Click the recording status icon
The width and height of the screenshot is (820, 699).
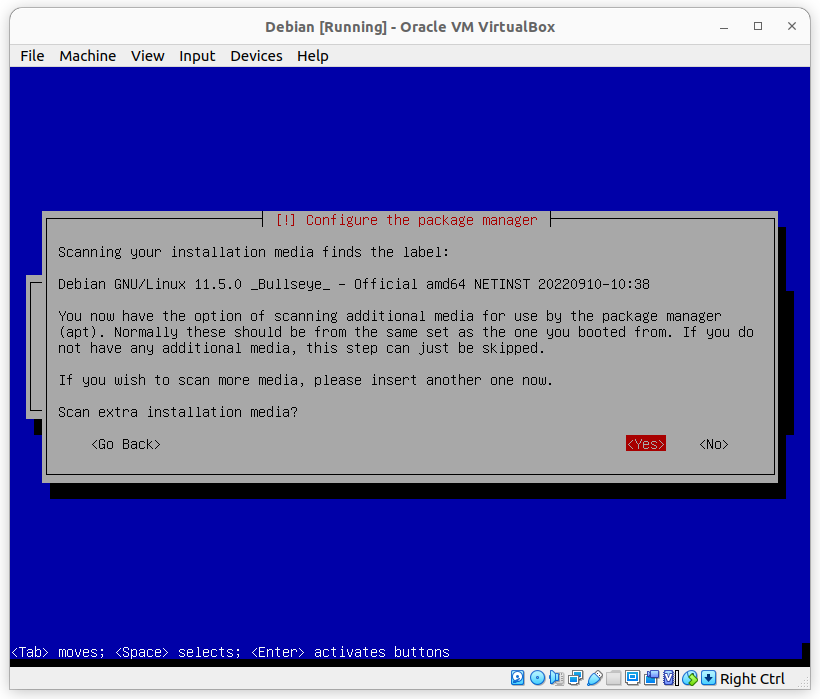coord(651,678)
